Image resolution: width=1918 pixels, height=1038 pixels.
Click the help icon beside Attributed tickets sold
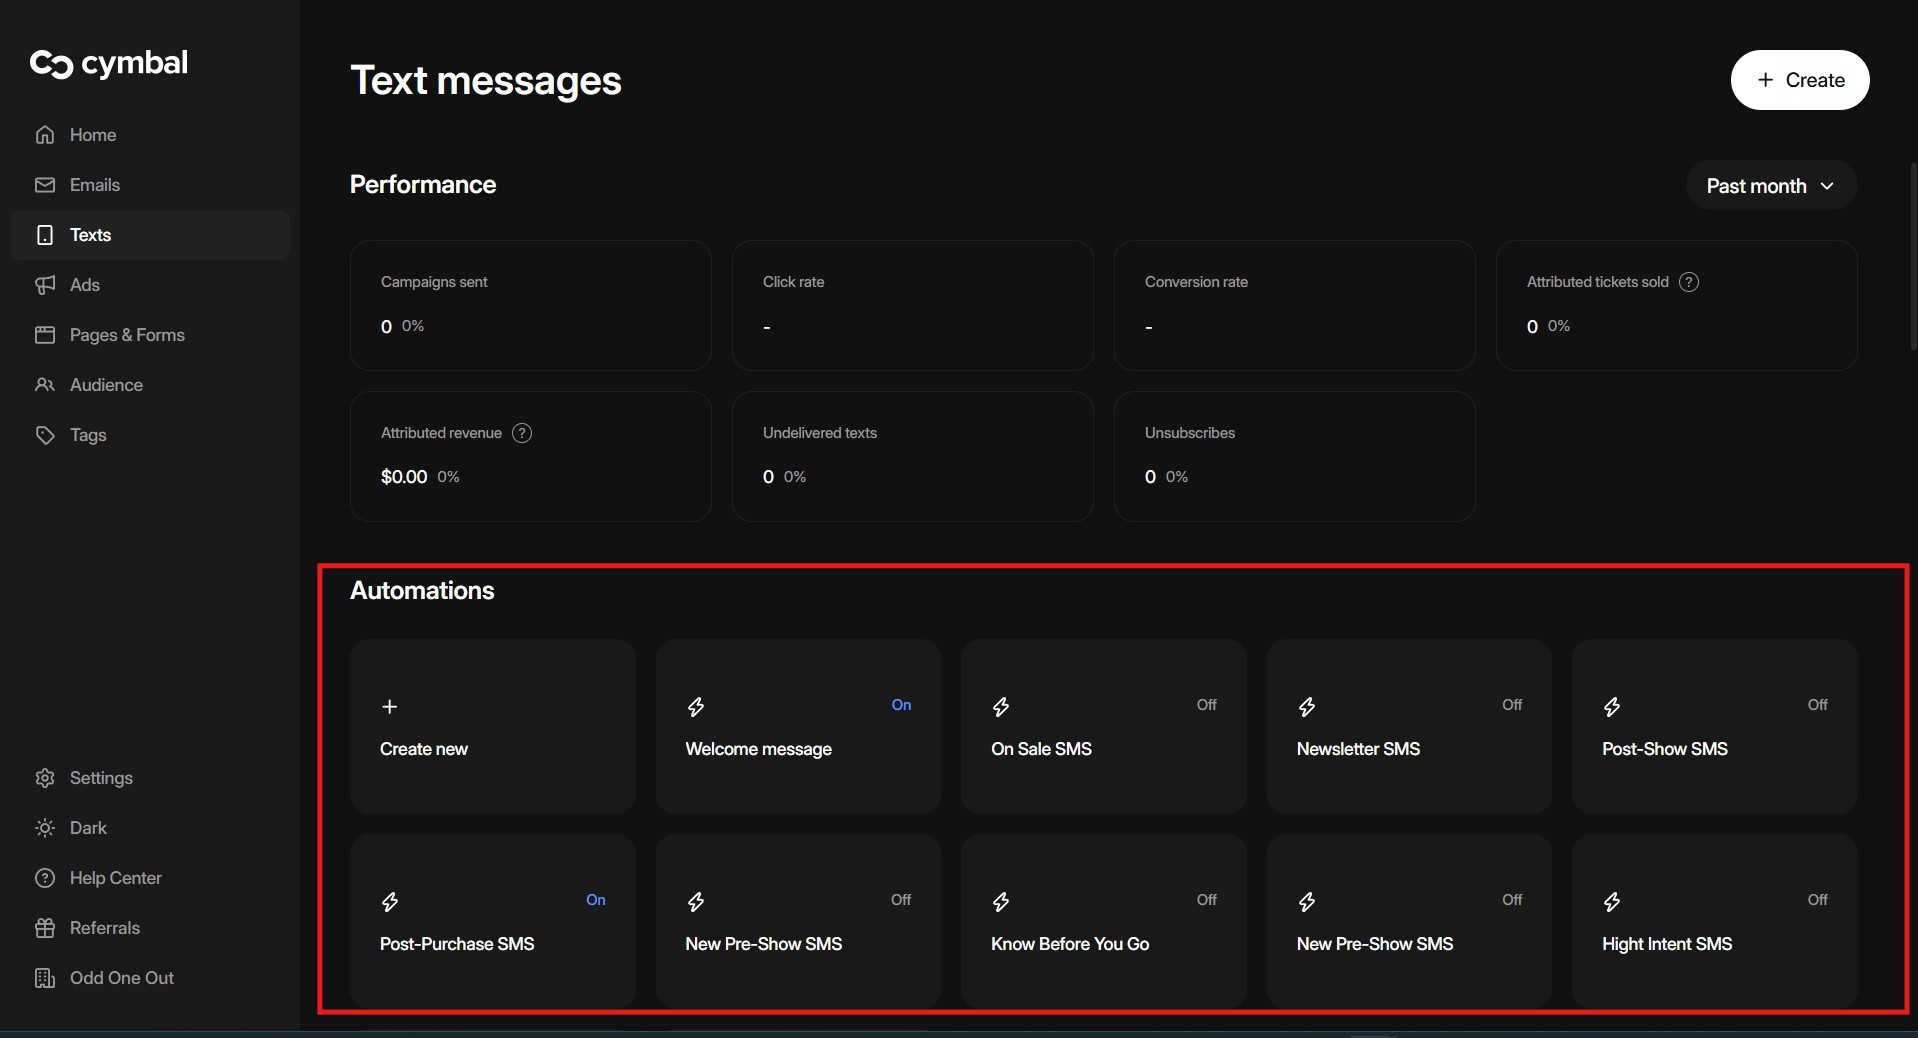coord(1688,282)
